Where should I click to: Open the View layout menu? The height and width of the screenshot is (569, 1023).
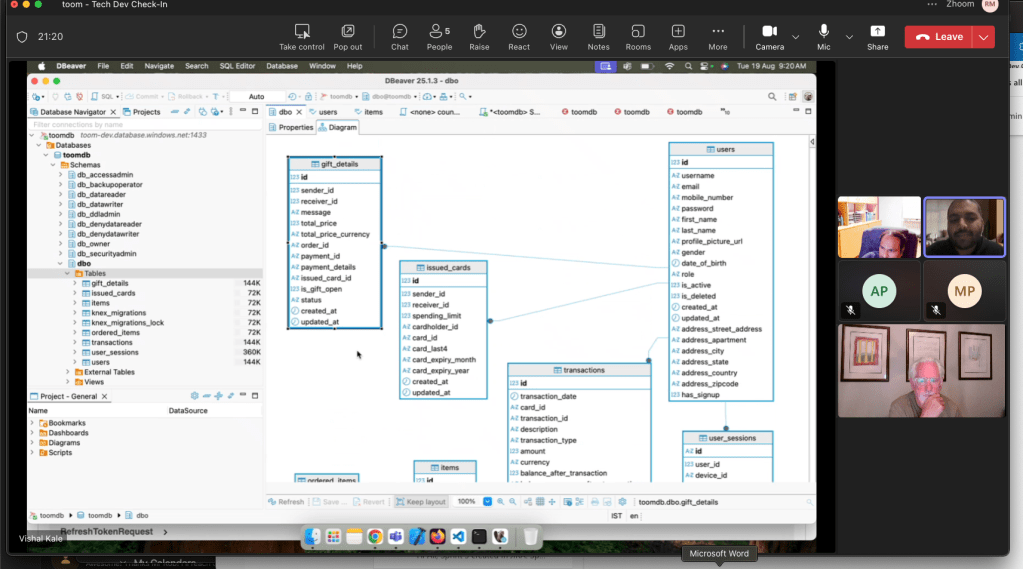[558, 37]
